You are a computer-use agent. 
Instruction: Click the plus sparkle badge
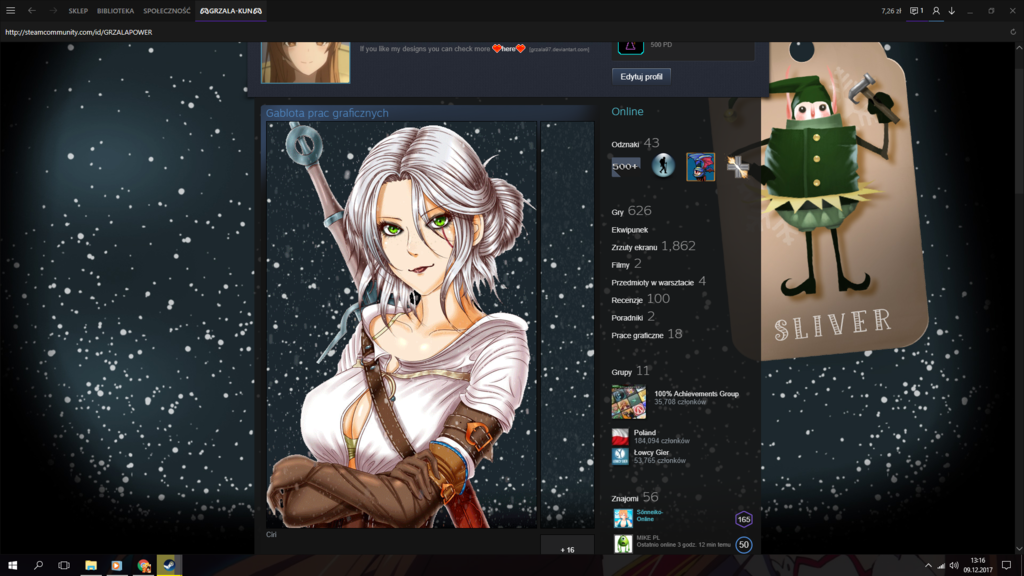pos(737,167)
